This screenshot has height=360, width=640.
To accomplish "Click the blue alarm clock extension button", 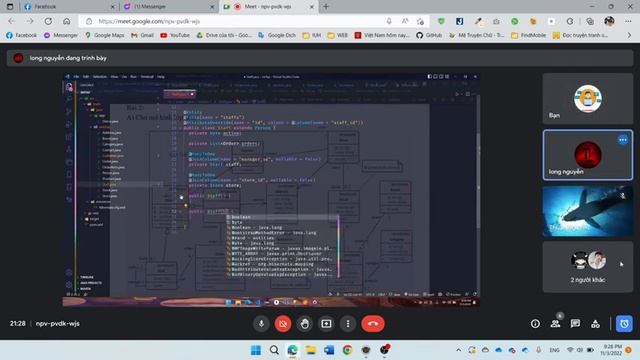I will pos(624,324).
